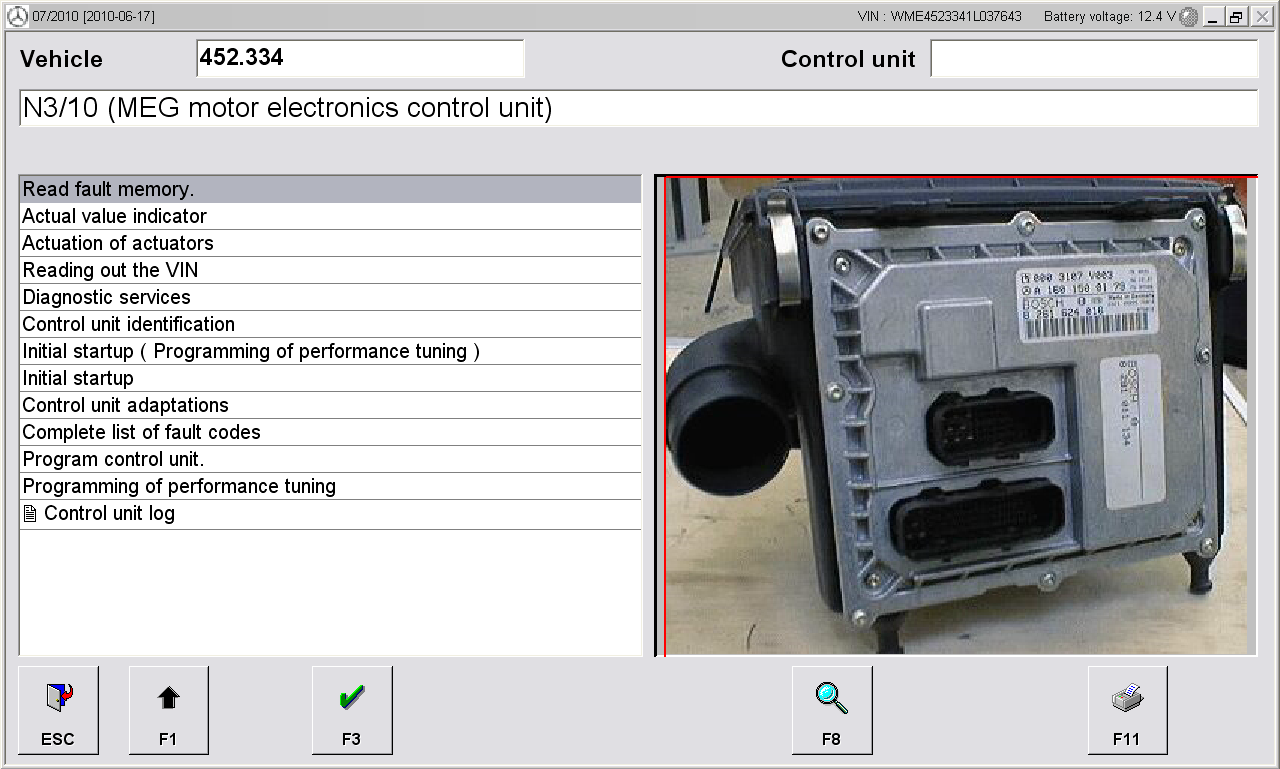Viewport: 1280px width, 769px height.
Task: Click the Control unit log document icon
Action: [x=31, y=514]
